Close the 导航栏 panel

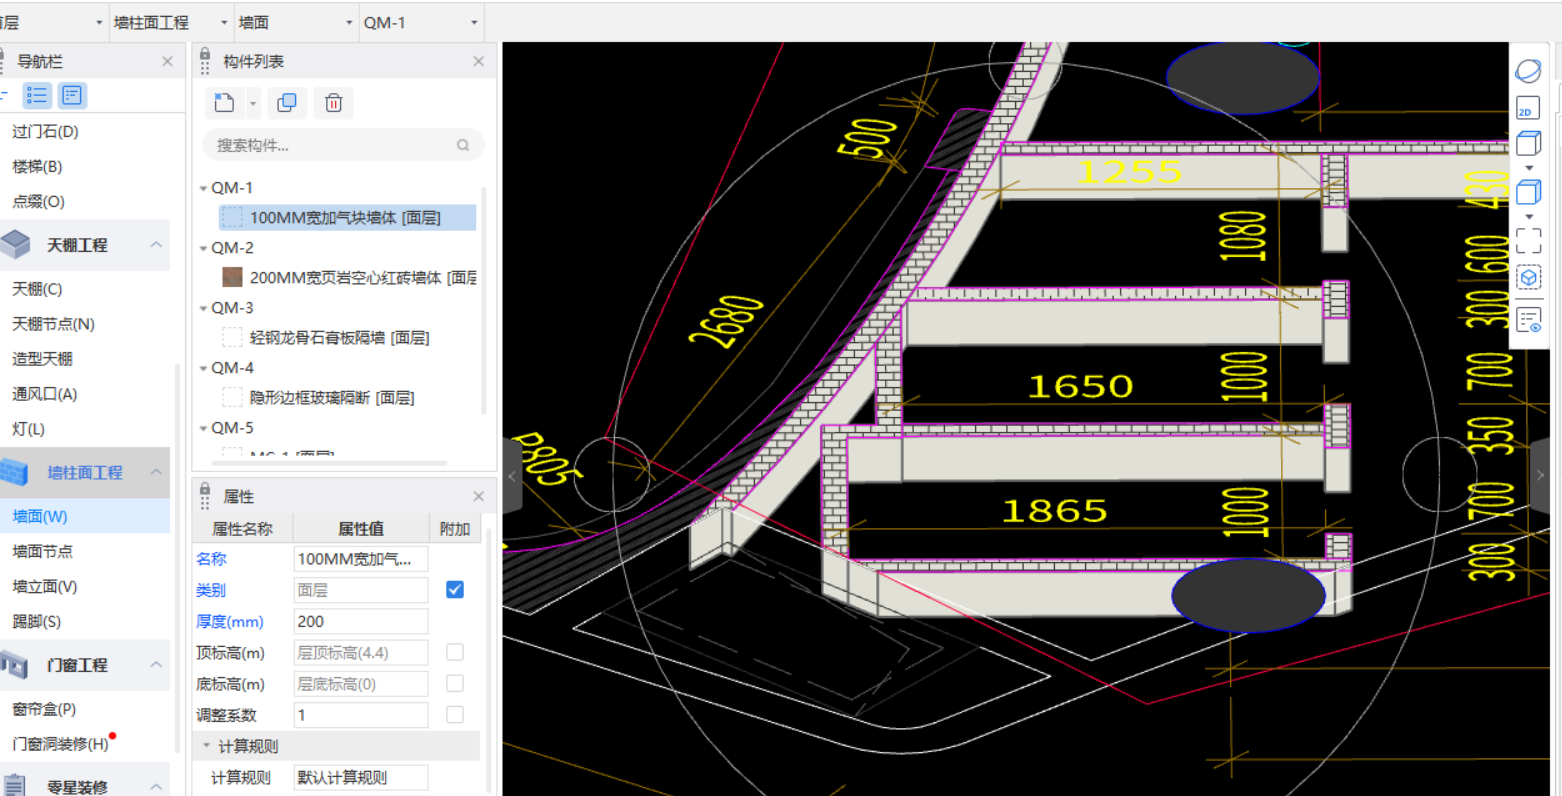[x=167, y=61]
